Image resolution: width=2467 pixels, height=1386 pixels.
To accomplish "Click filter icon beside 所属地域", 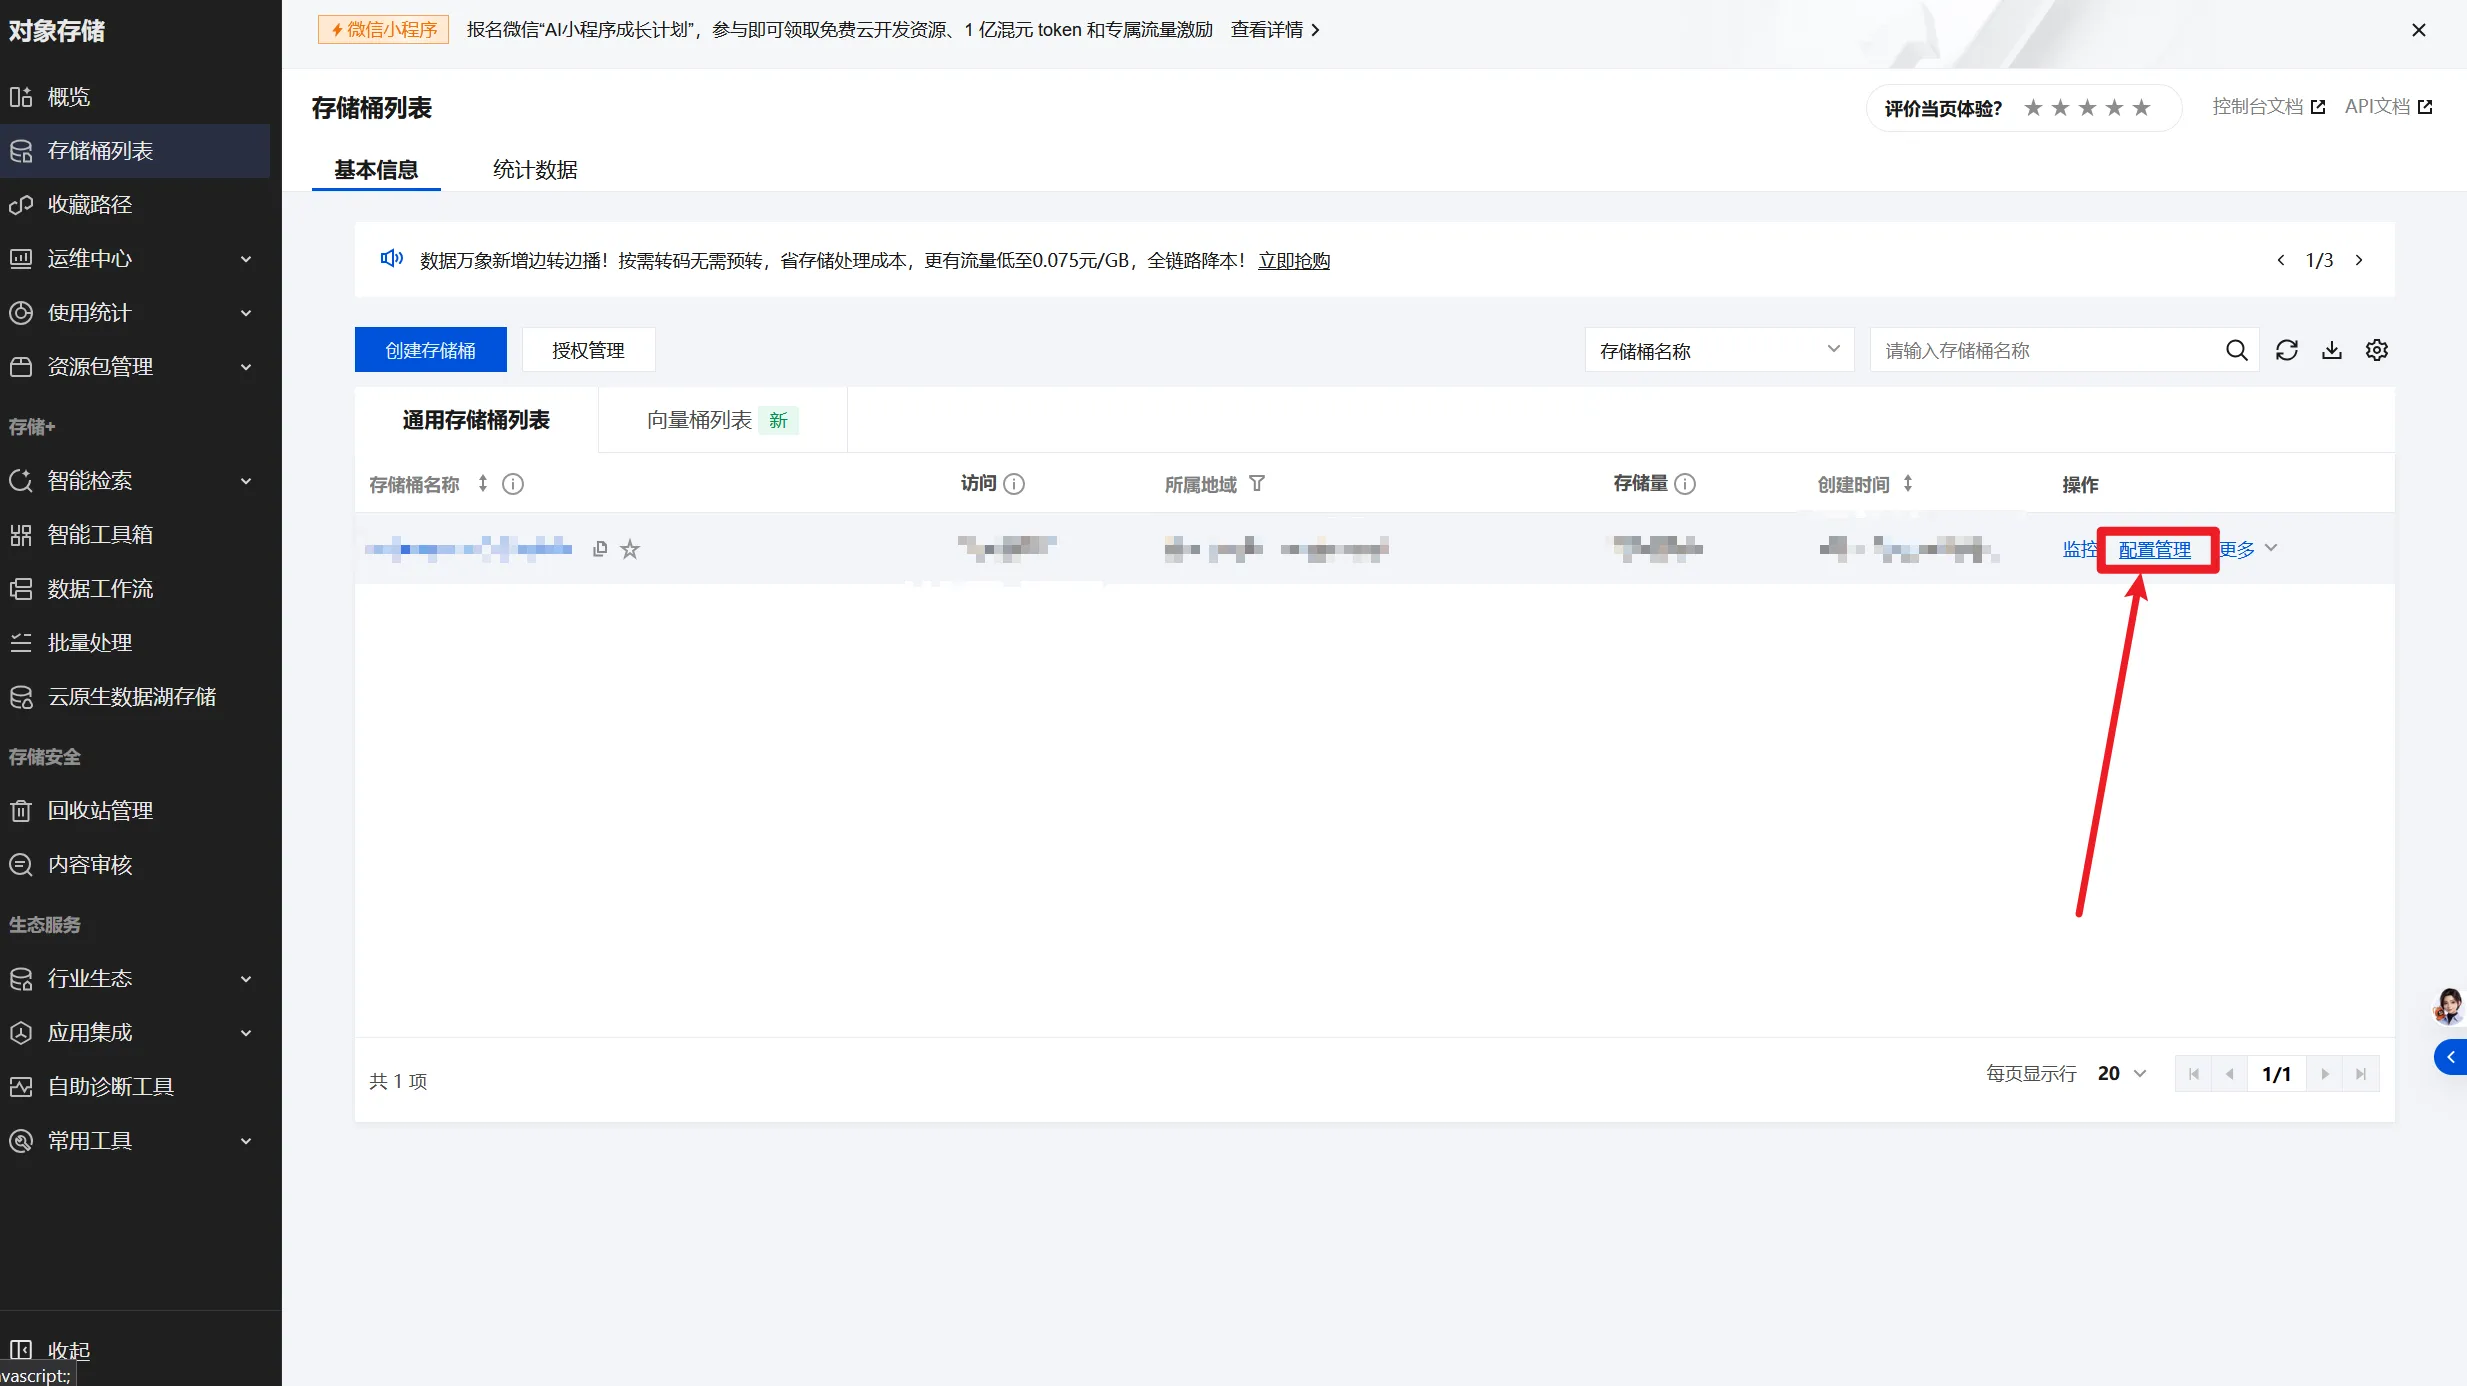I will 1257,484.
